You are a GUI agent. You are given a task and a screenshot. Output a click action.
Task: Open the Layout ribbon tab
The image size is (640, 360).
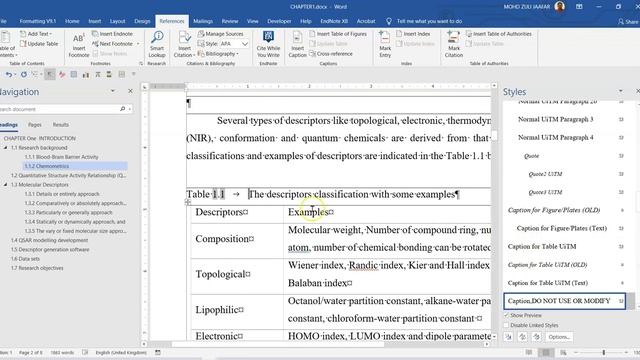coord(117,21)
